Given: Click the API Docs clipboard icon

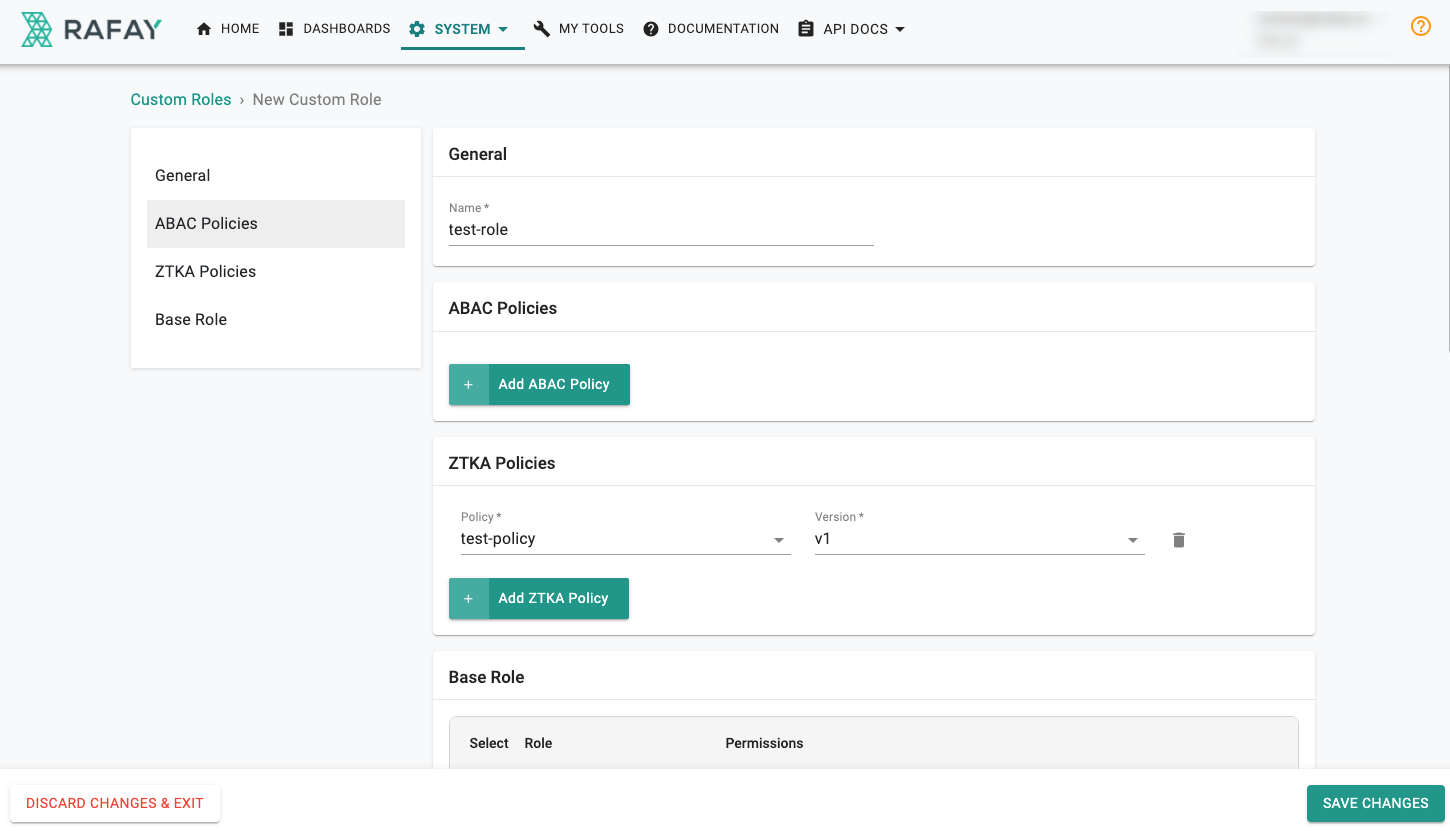Looking at the screenshot, I should (806, 29).
